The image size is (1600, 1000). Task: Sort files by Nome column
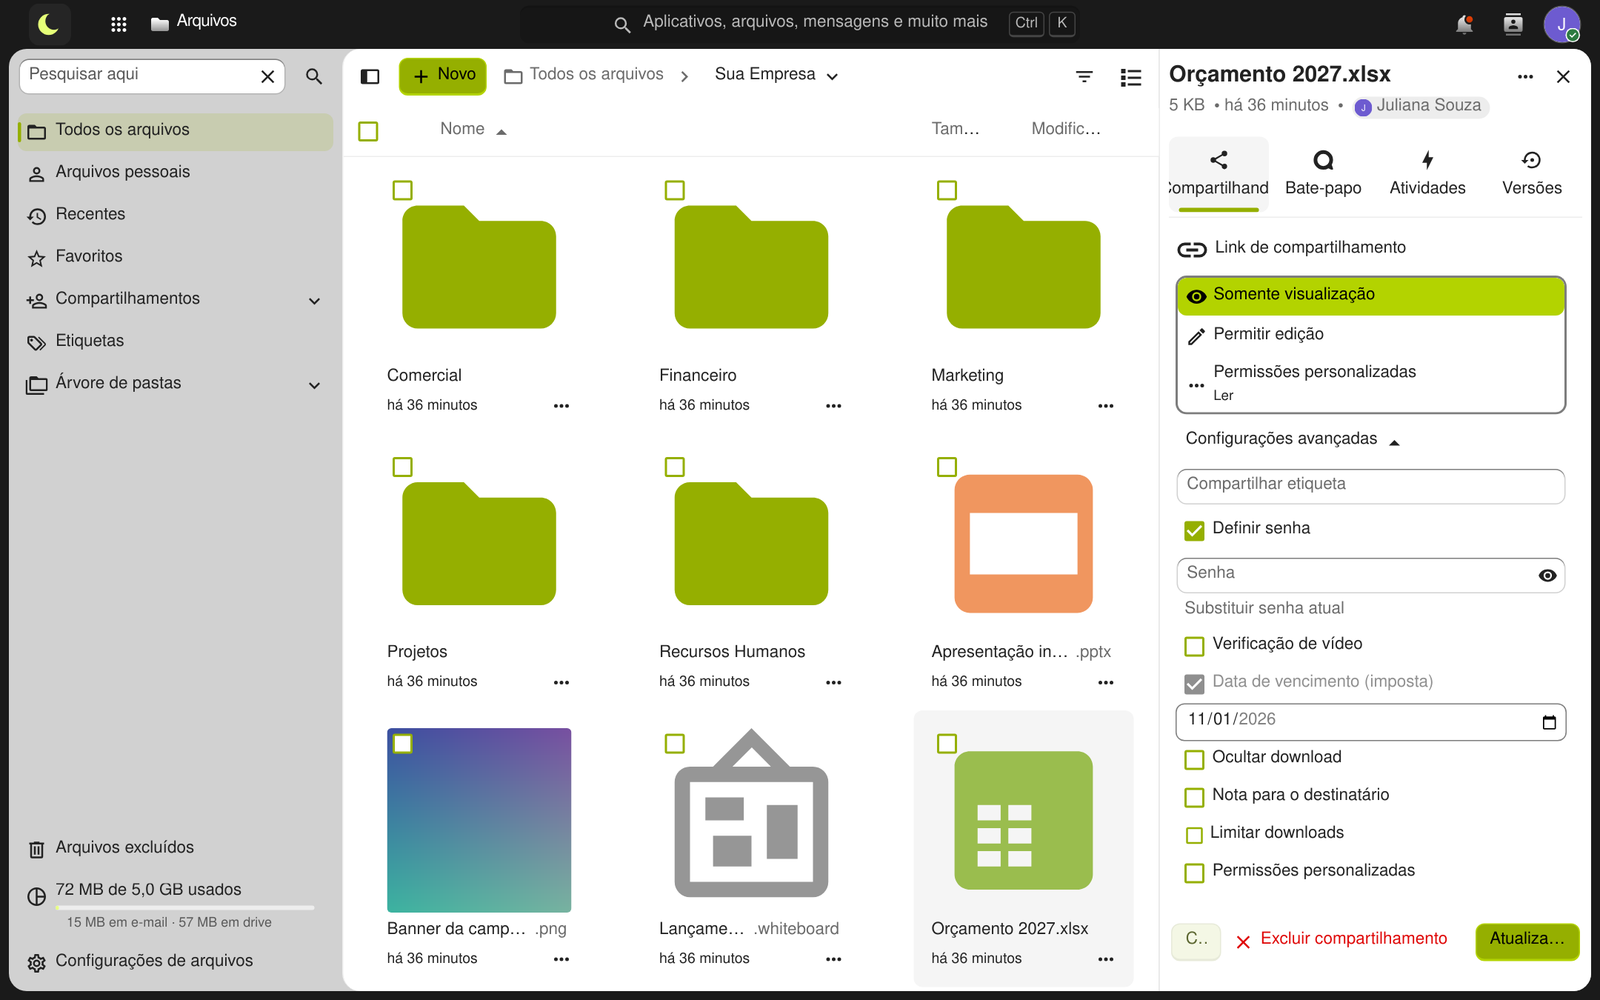click(473, 129)
